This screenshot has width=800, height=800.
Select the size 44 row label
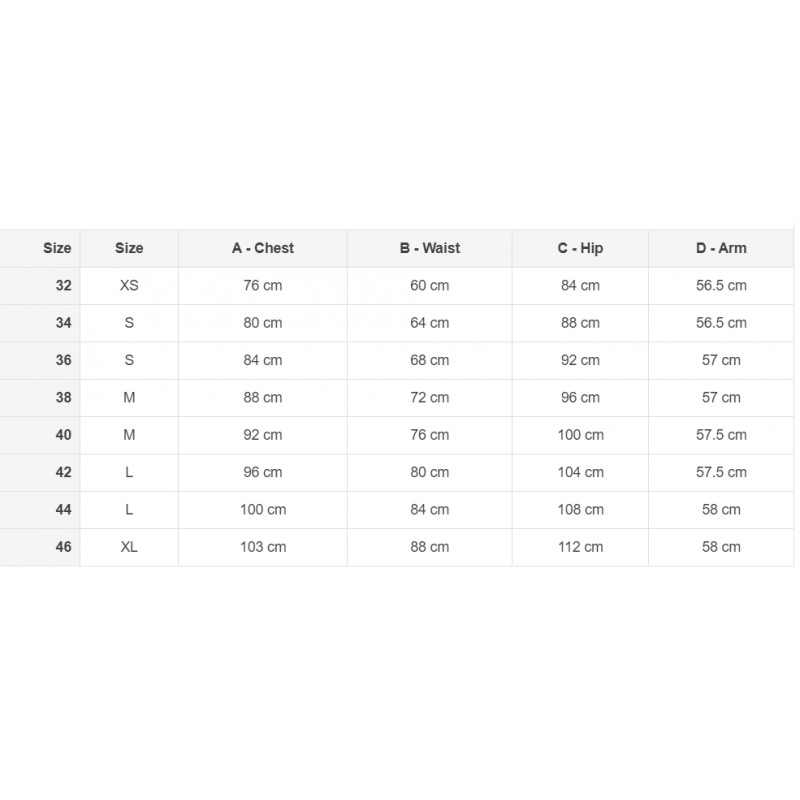click(x=64, y=509)
